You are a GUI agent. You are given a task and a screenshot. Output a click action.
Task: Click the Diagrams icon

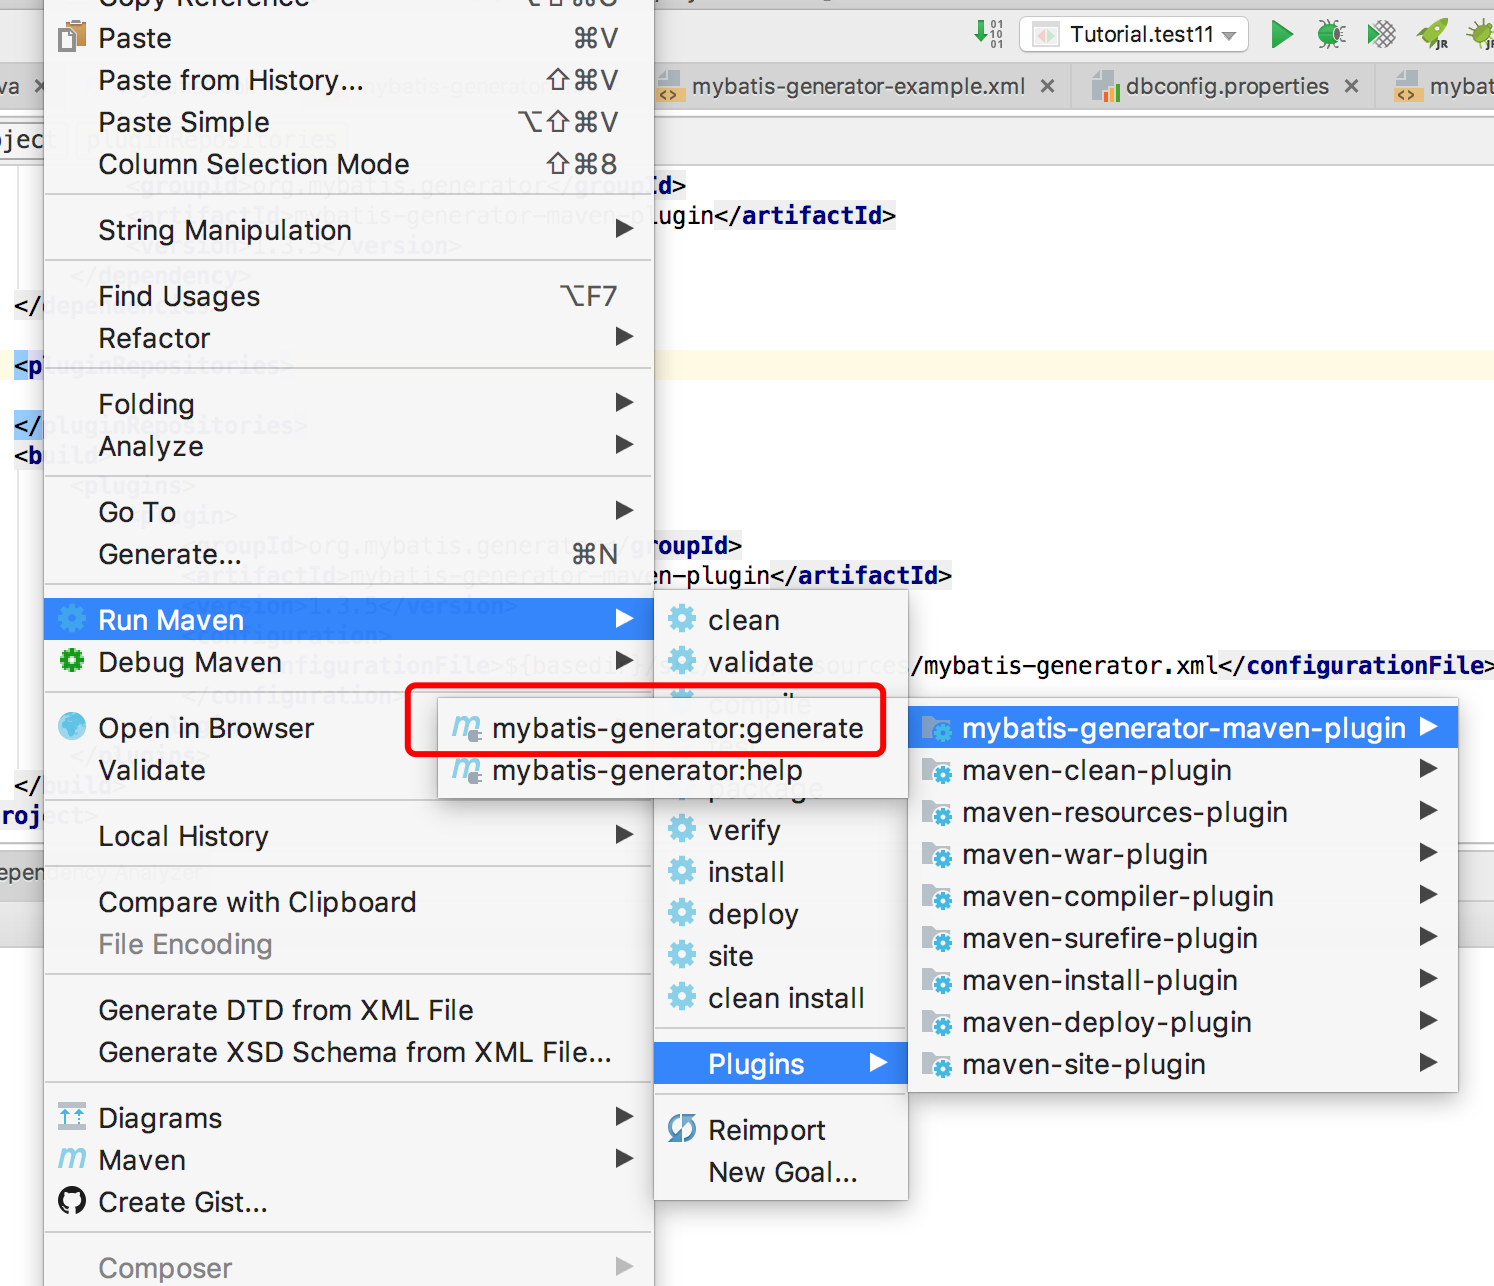click(72, 1116)
